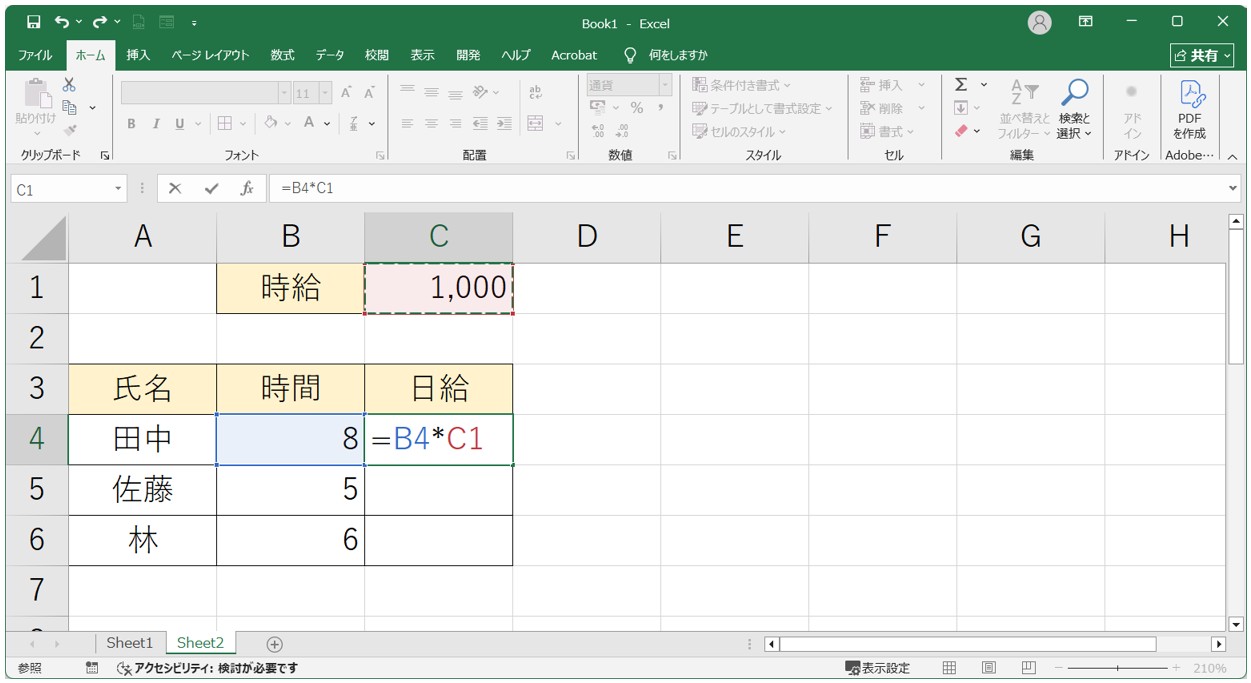Screen dimensions: 1251x683
Task: Click the zoom slider in status bar
Action: point(1118,668)
